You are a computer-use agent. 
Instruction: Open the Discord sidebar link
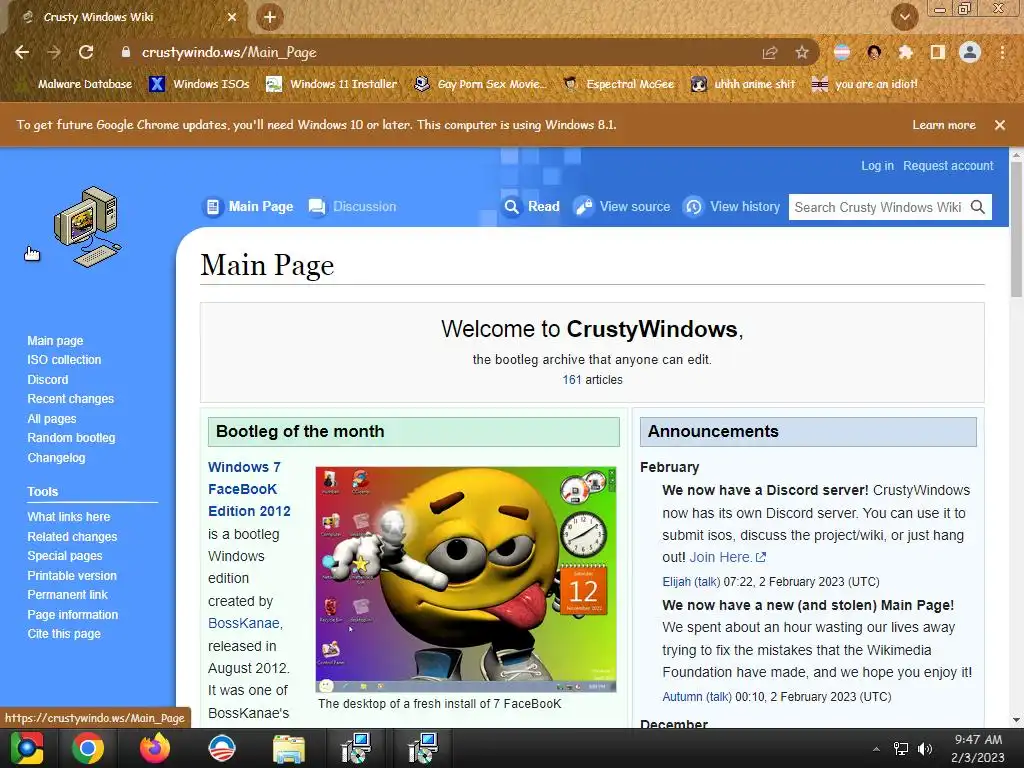[48, 379]
